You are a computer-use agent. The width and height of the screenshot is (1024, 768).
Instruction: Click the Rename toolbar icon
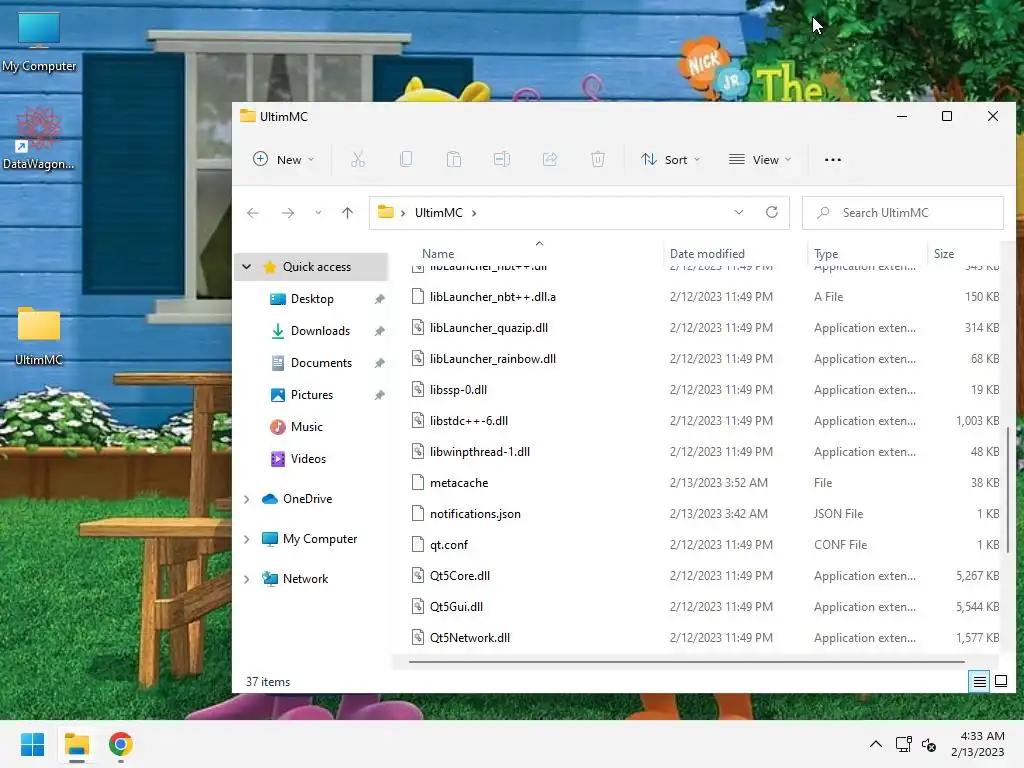pos(502,159)
